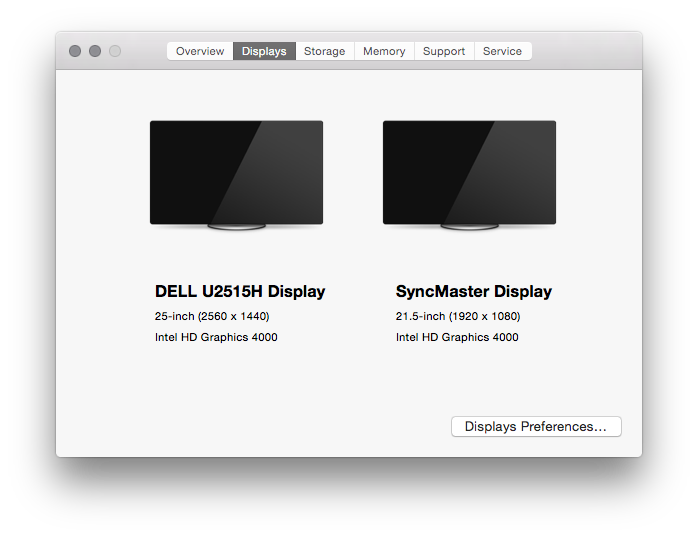Close the window with the leftmost title bar button
698x537 pixels.
75,51
